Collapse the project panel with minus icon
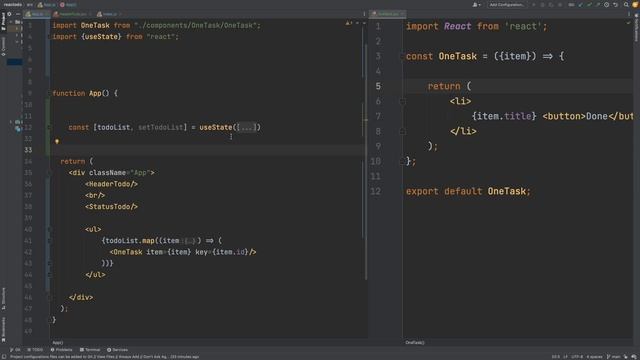The width and height of the screenshot is (640, 360). tap(18, 14)
